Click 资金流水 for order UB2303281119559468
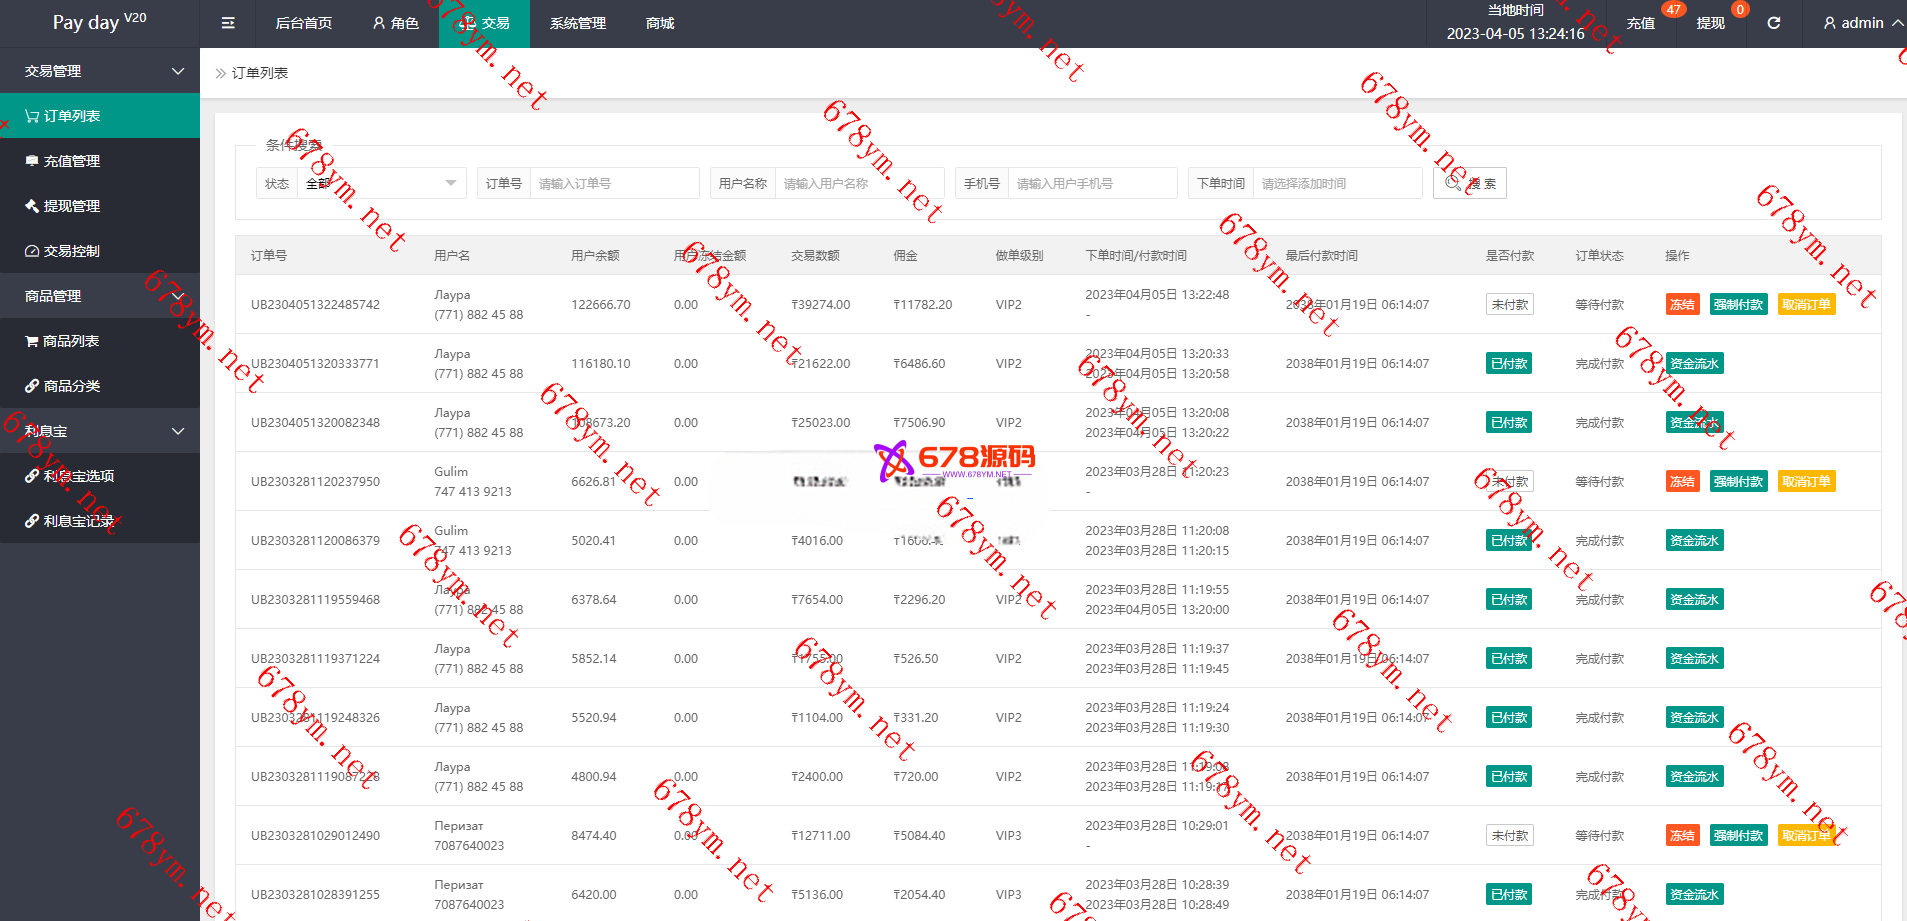Image resolution: width=1907 pixels, height=921 pixels. point(1694,600)
